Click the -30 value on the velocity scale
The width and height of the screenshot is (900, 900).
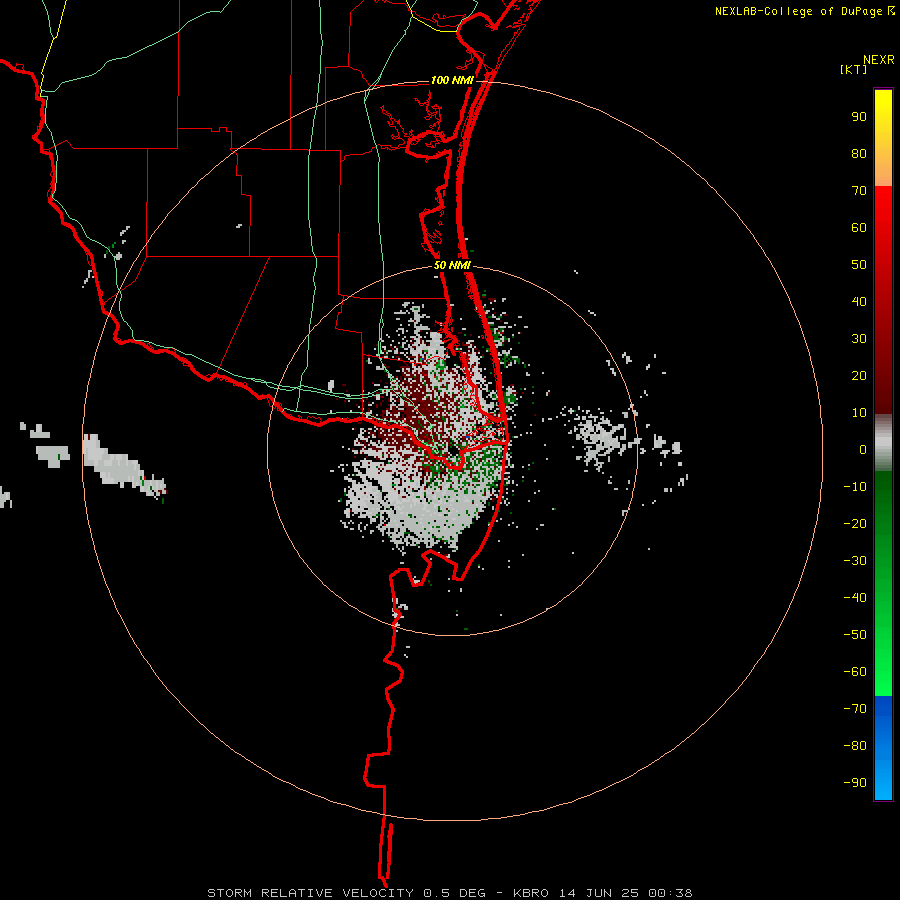click(855, 561)
